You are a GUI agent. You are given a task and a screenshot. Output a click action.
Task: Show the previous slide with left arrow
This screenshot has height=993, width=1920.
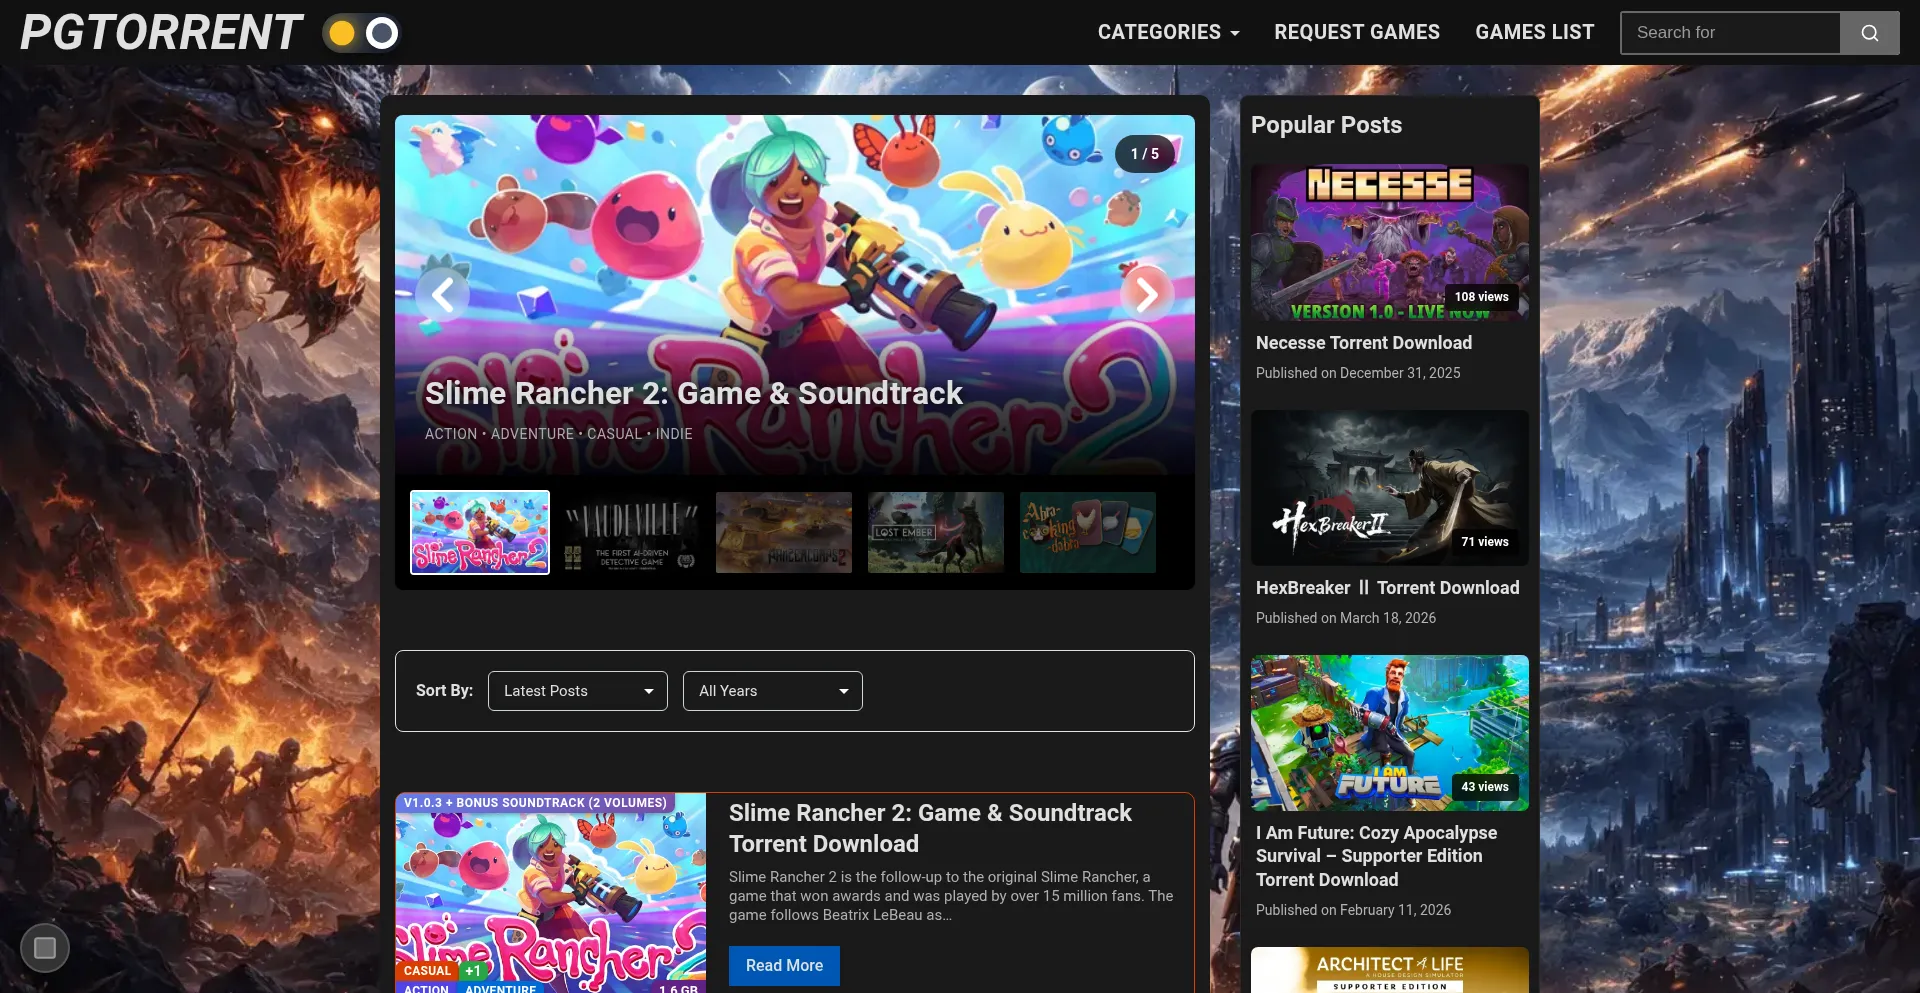pos(442,294)
